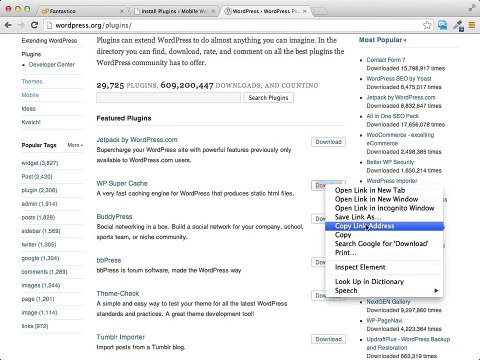Image resolution: width=480 pixels, height=360 pixels.
Task: Open the bbPress plugin link
Action: pyautogui.click(x=109, y=260)
